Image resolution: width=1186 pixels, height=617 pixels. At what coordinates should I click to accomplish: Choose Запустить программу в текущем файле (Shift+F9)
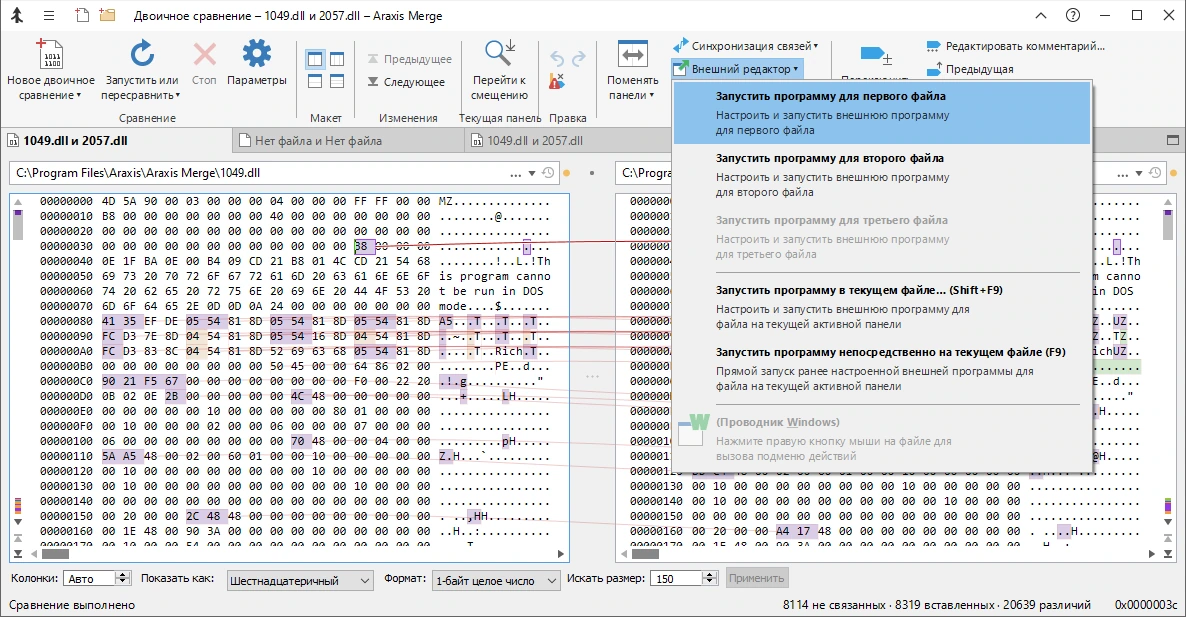tap(882, 306)
